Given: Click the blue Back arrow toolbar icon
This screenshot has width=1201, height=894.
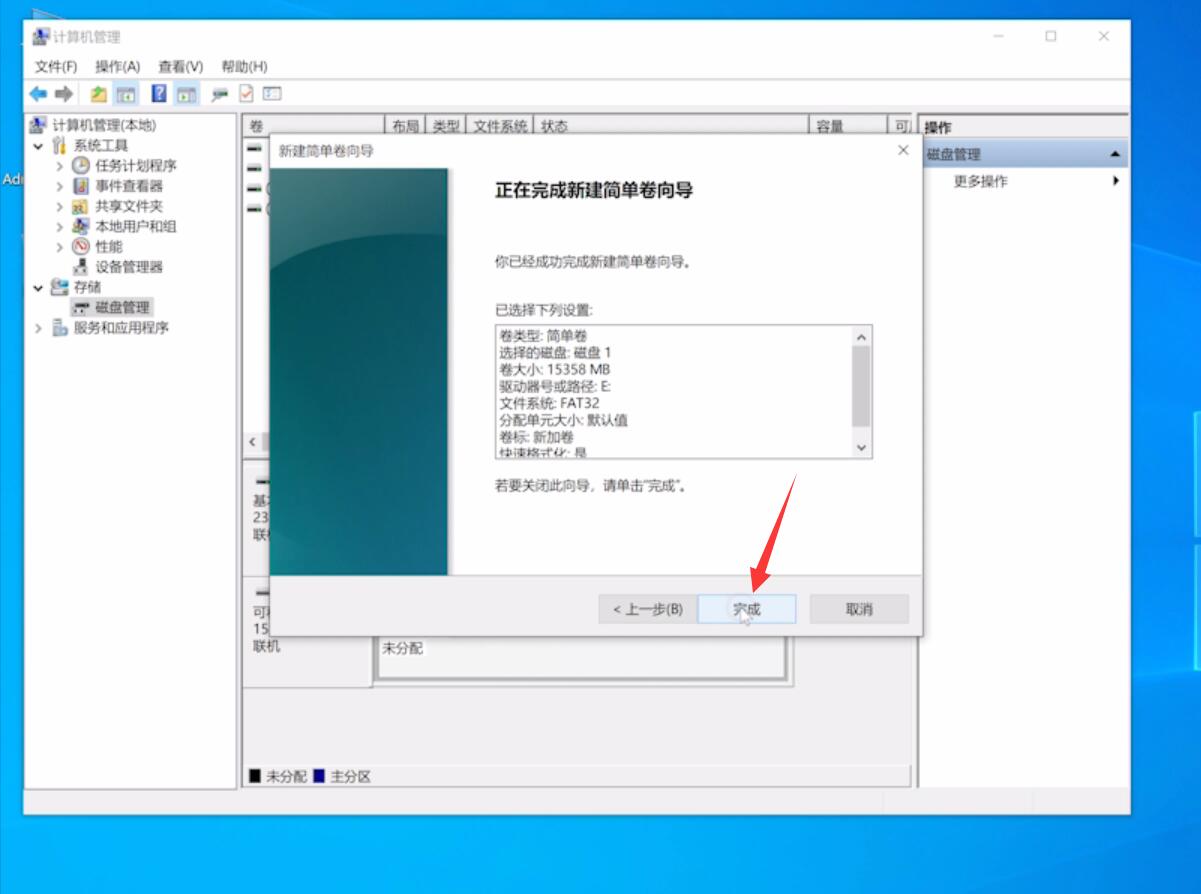Looking at the screenshot, I should (x=38, y=94).
